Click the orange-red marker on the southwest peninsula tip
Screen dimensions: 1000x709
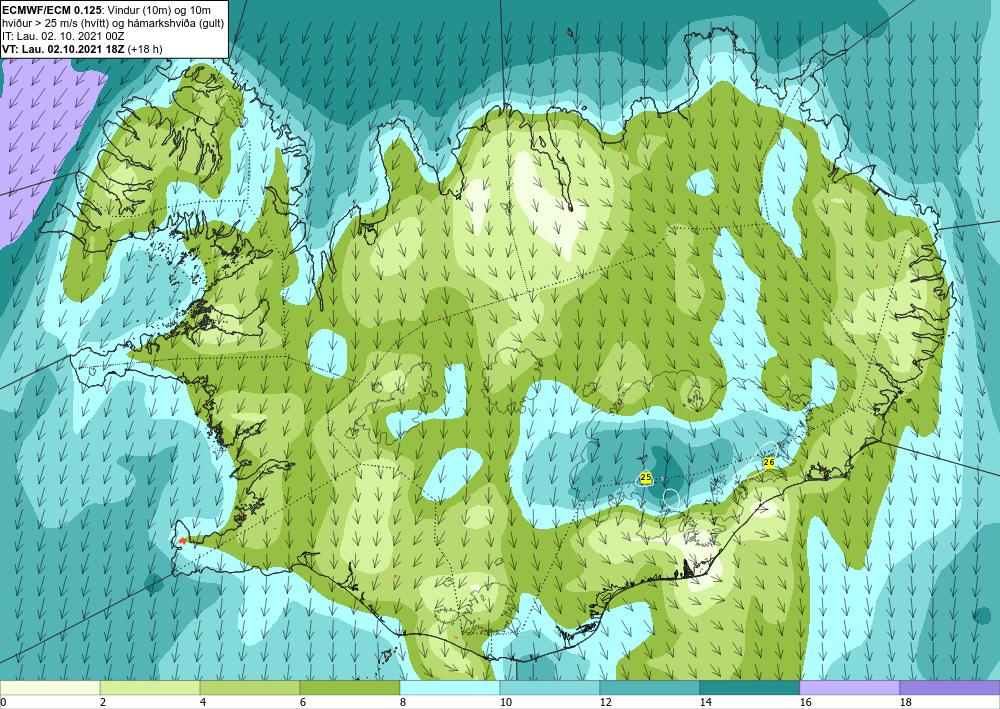[182, 541]
